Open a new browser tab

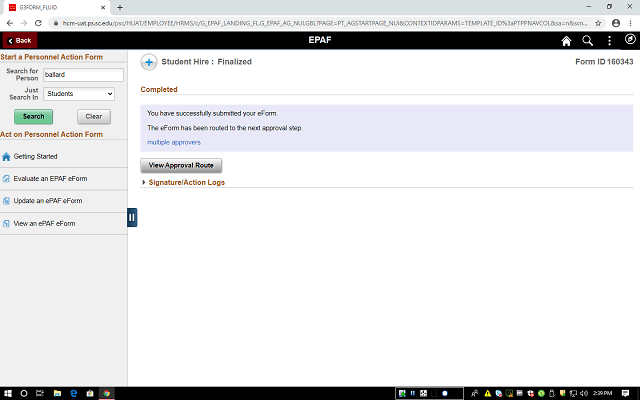(120, 7)
